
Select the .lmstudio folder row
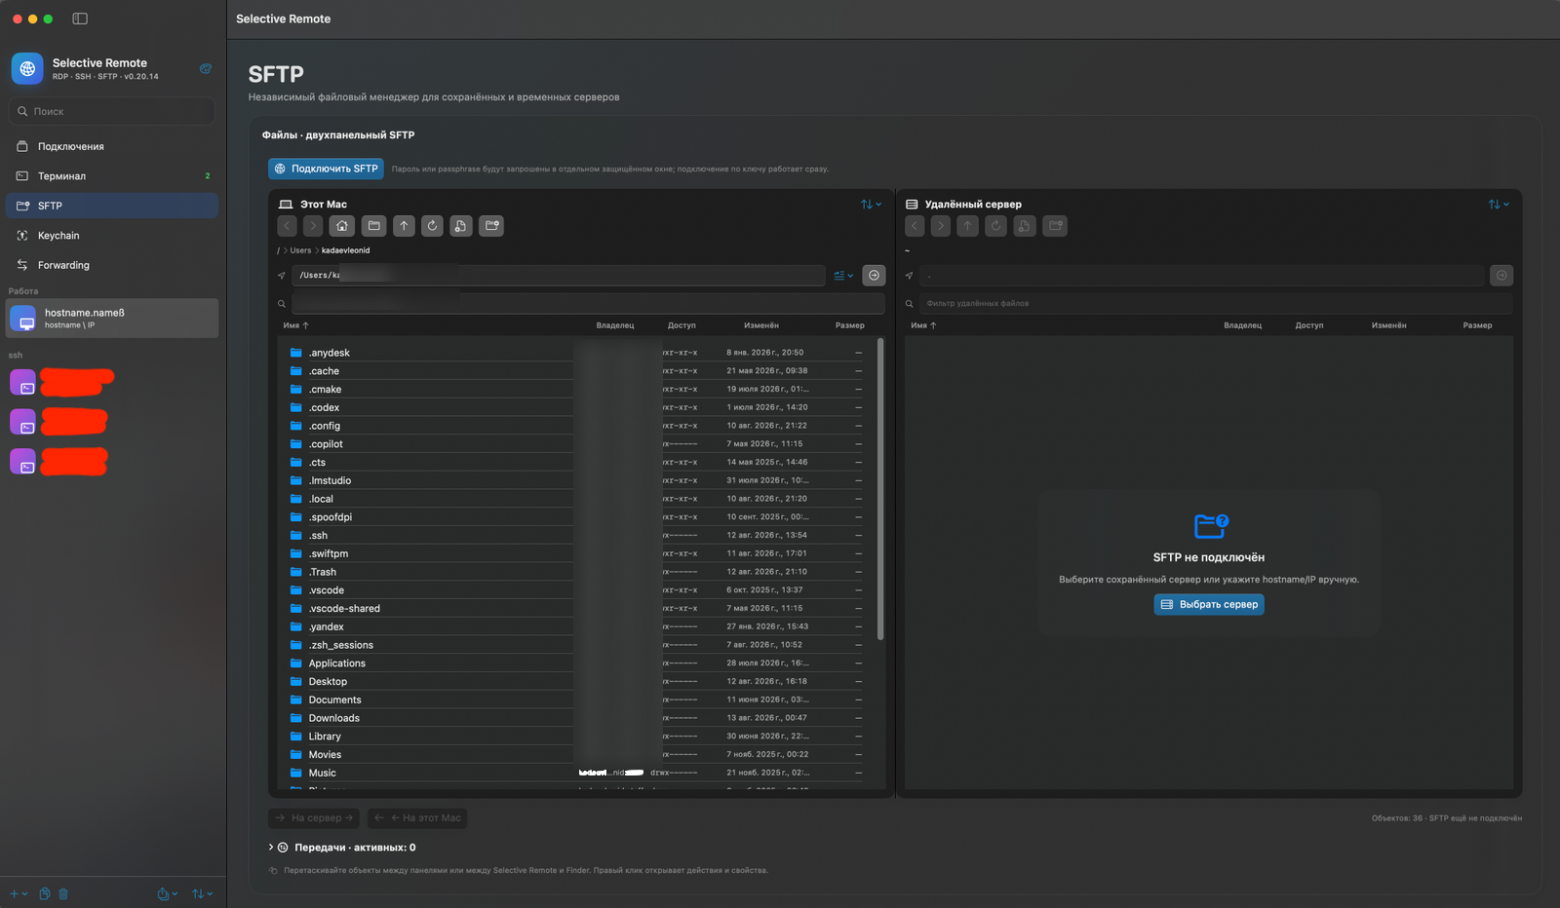[575, 480]
